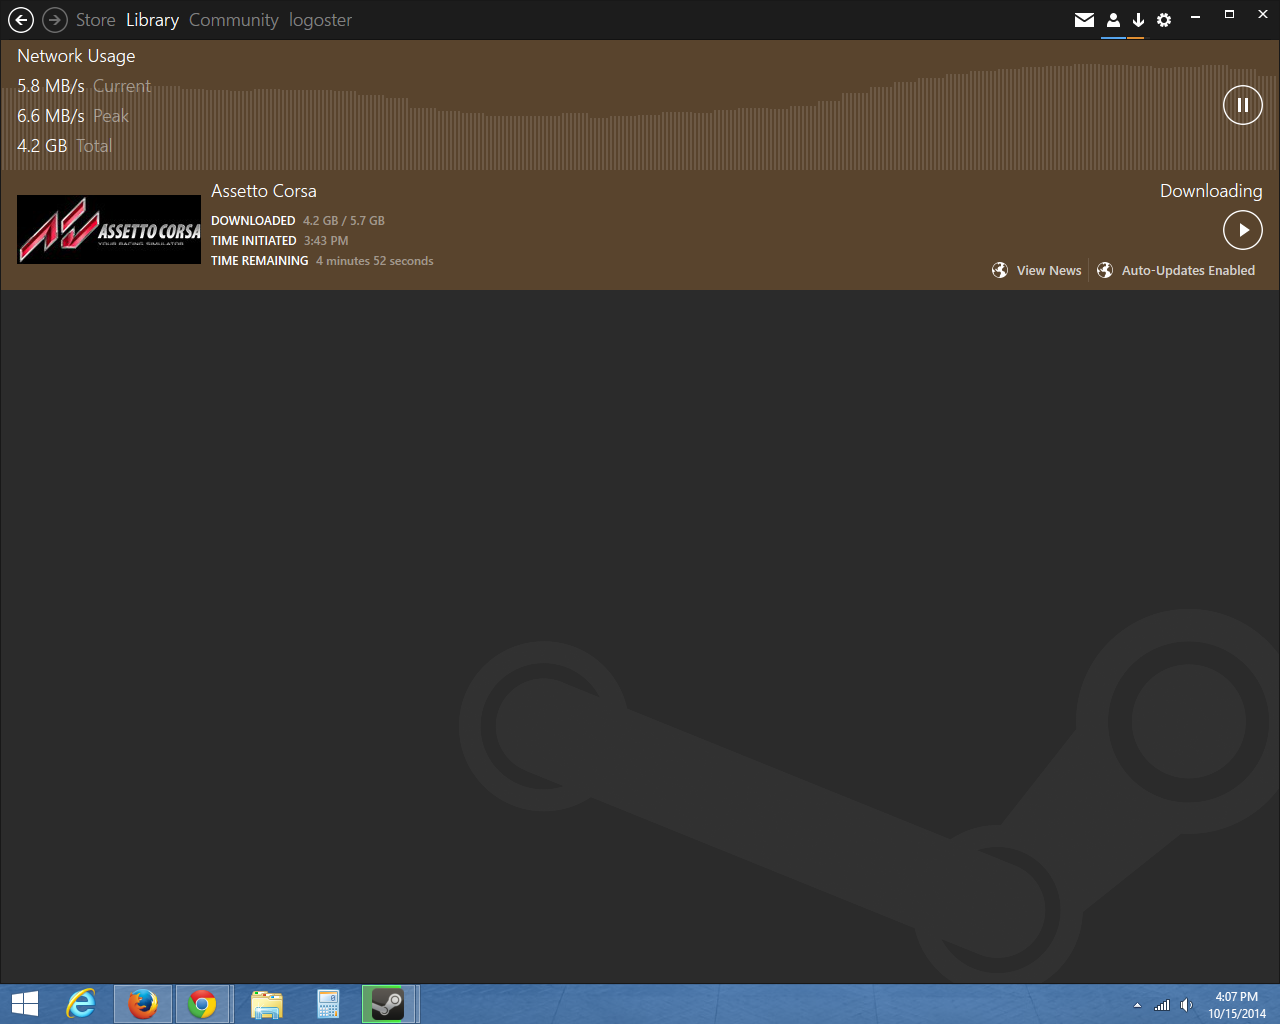Open the inbox envelope icon
The width and height of the screenshot is (1280, 1024).
point(1084,20)
